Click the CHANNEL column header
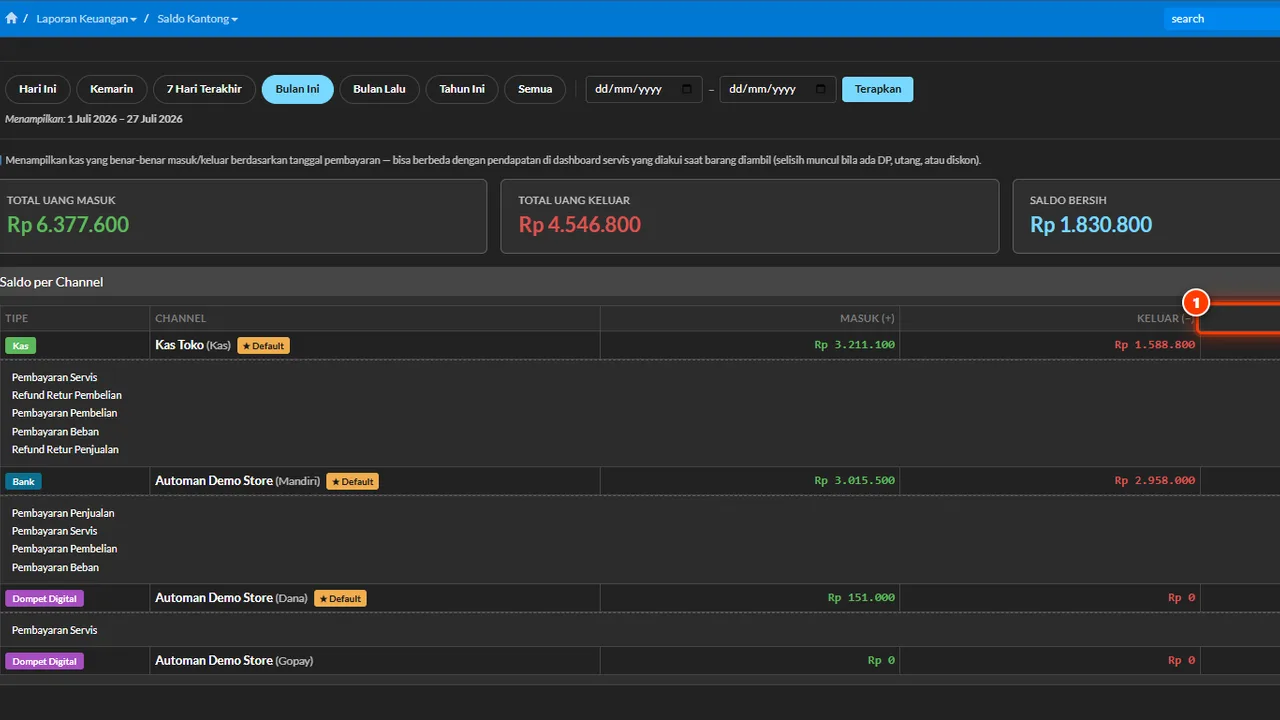 coord(375,318)
